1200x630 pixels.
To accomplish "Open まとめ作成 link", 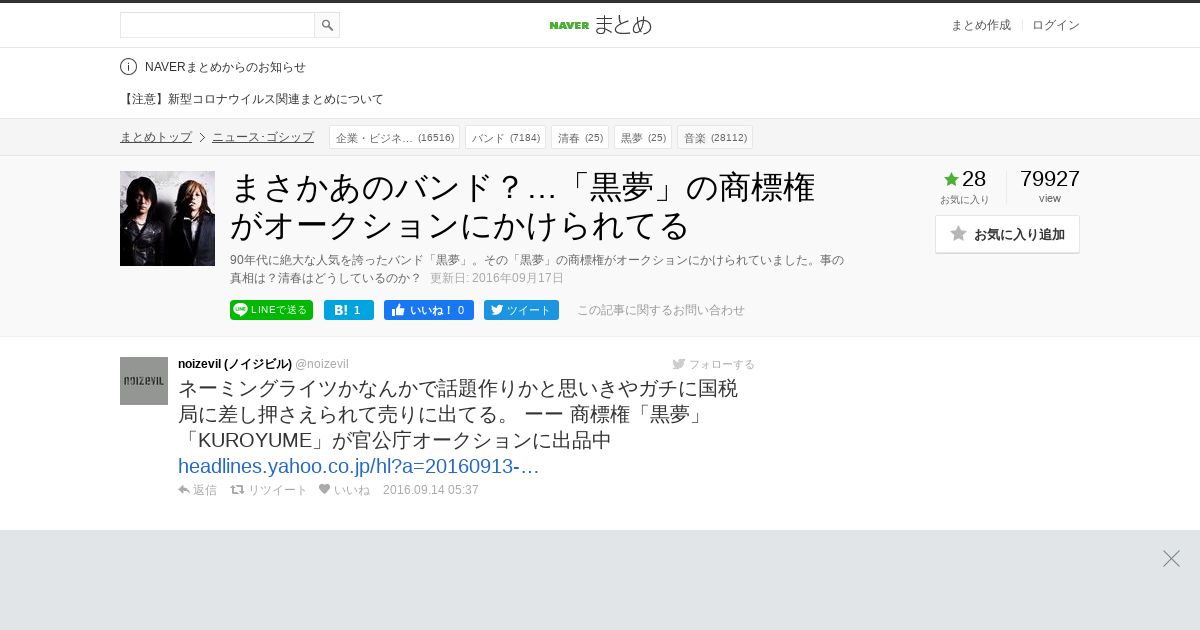I will click(980, 25).
